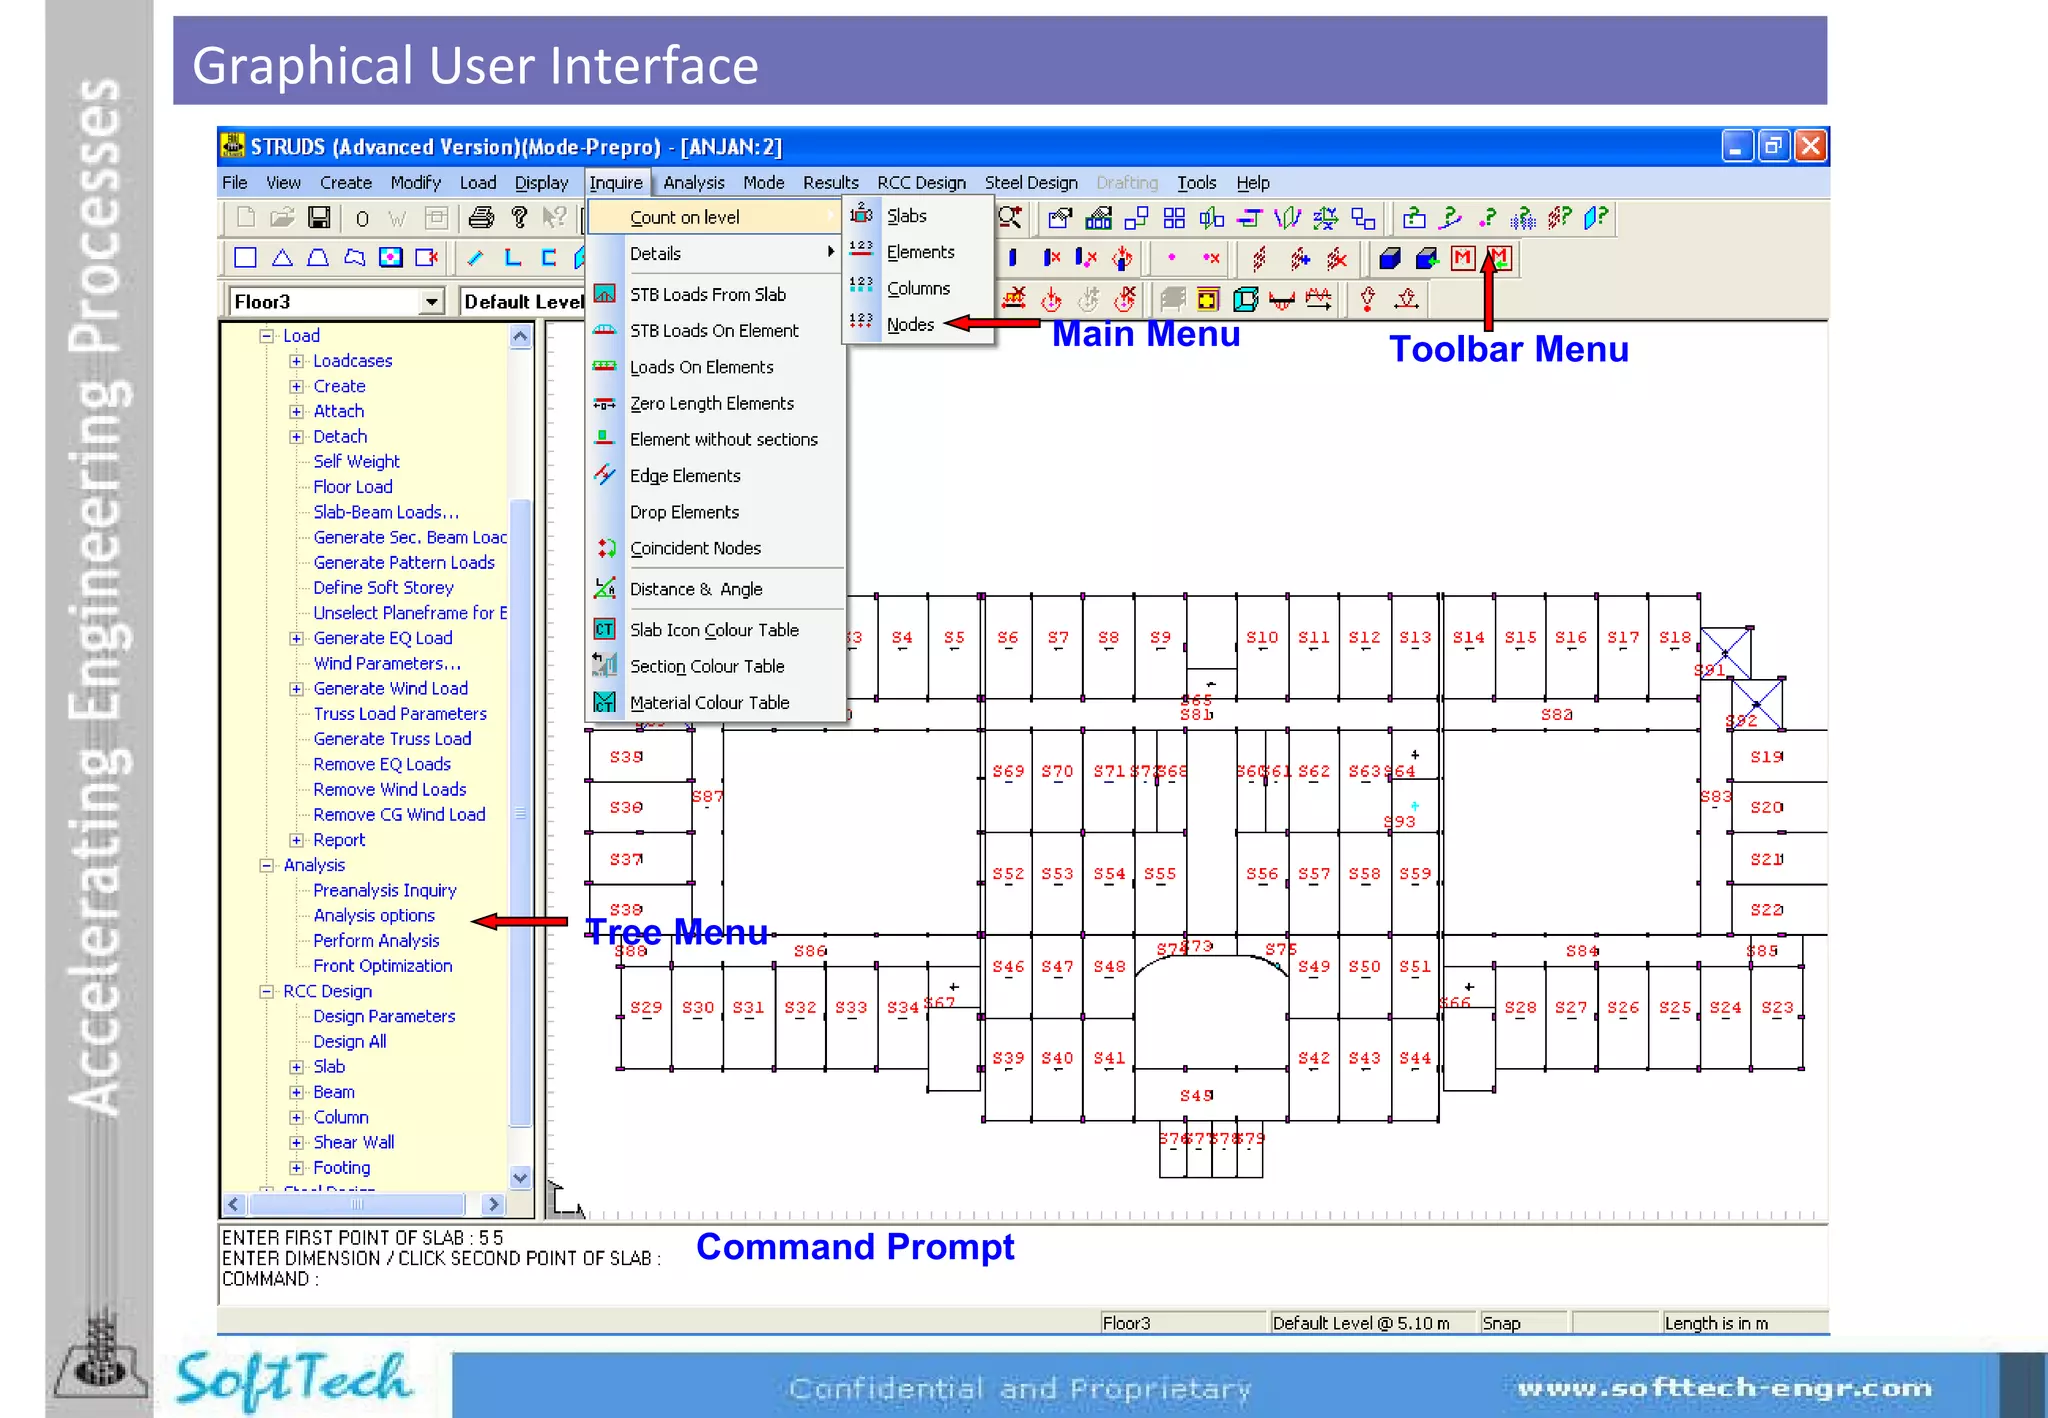Expand the Shear Wall tree node

coord(297,1142)
